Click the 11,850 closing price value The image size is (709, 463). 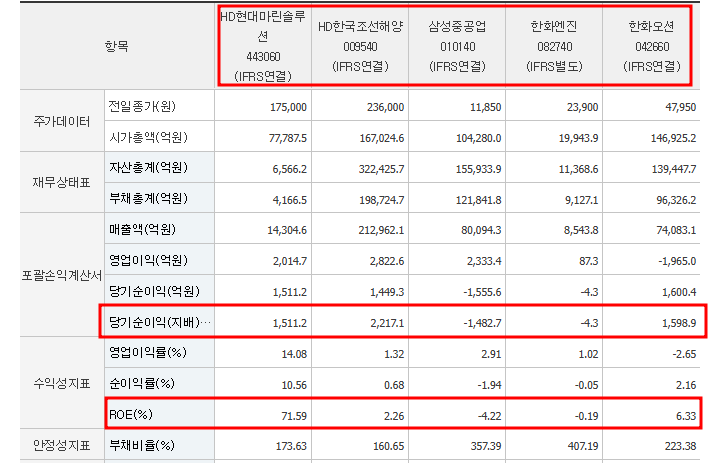point(486,107)
